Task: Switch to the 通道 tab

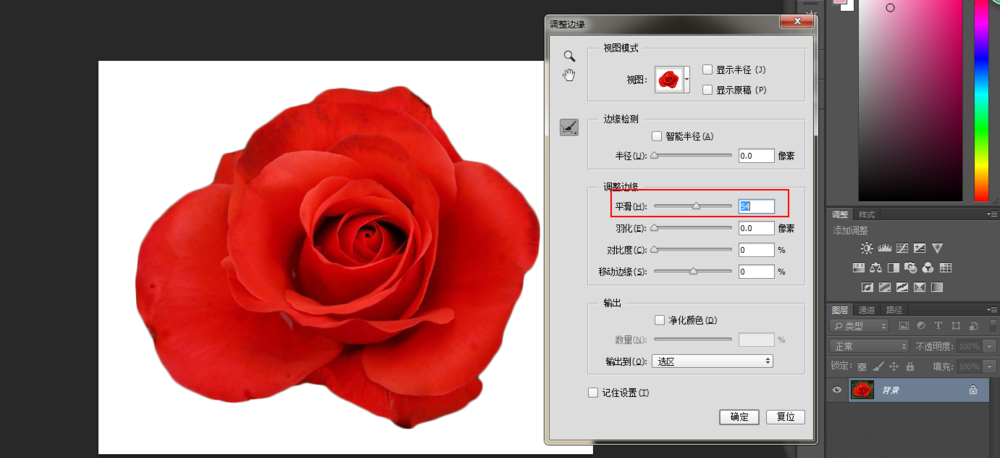Action: click(867, 310)
